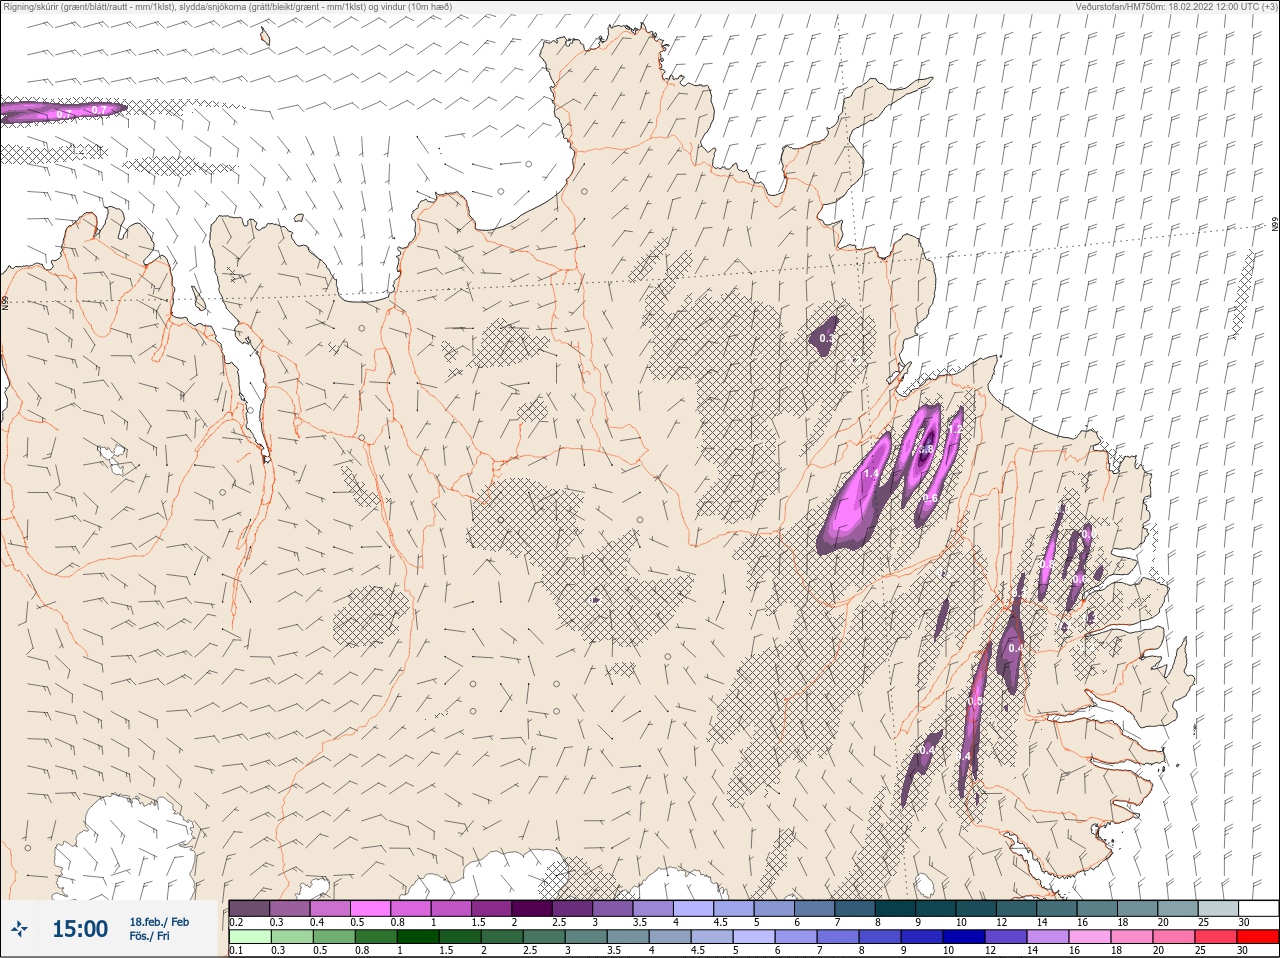Click the map title starting 'Rigning/skúrir'
Screen dimensions: 1280x958
[227, 7]
